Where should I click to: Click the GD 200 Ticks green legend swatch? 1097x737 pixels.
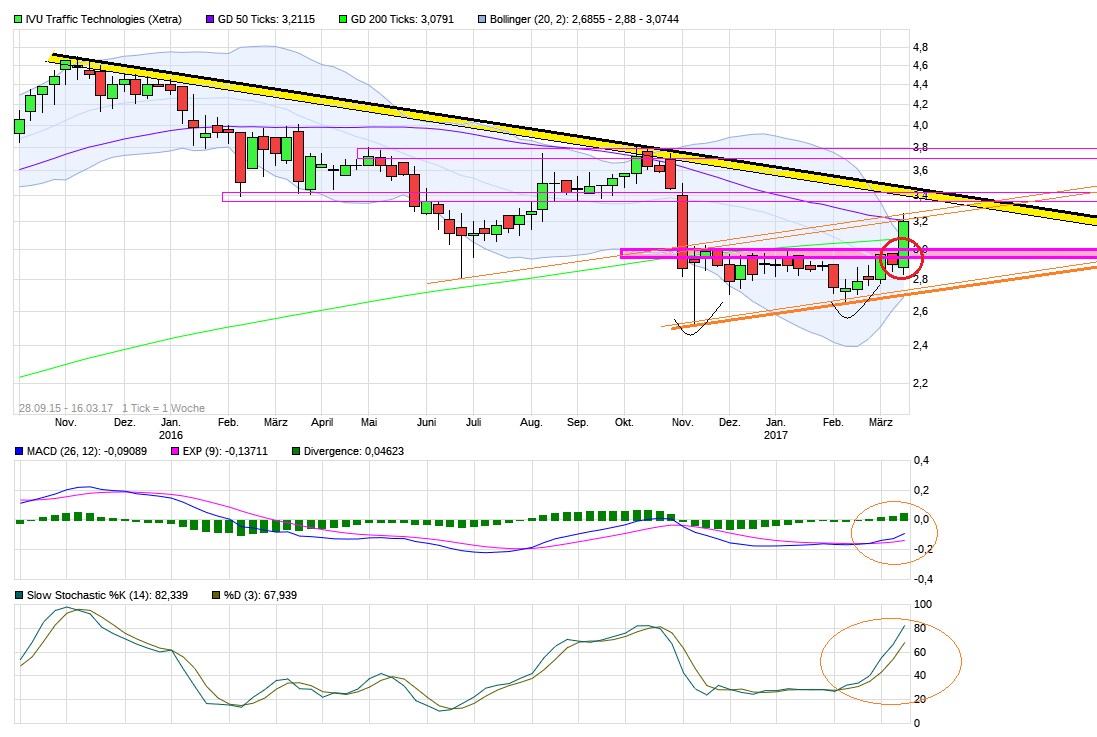(343, 20)
